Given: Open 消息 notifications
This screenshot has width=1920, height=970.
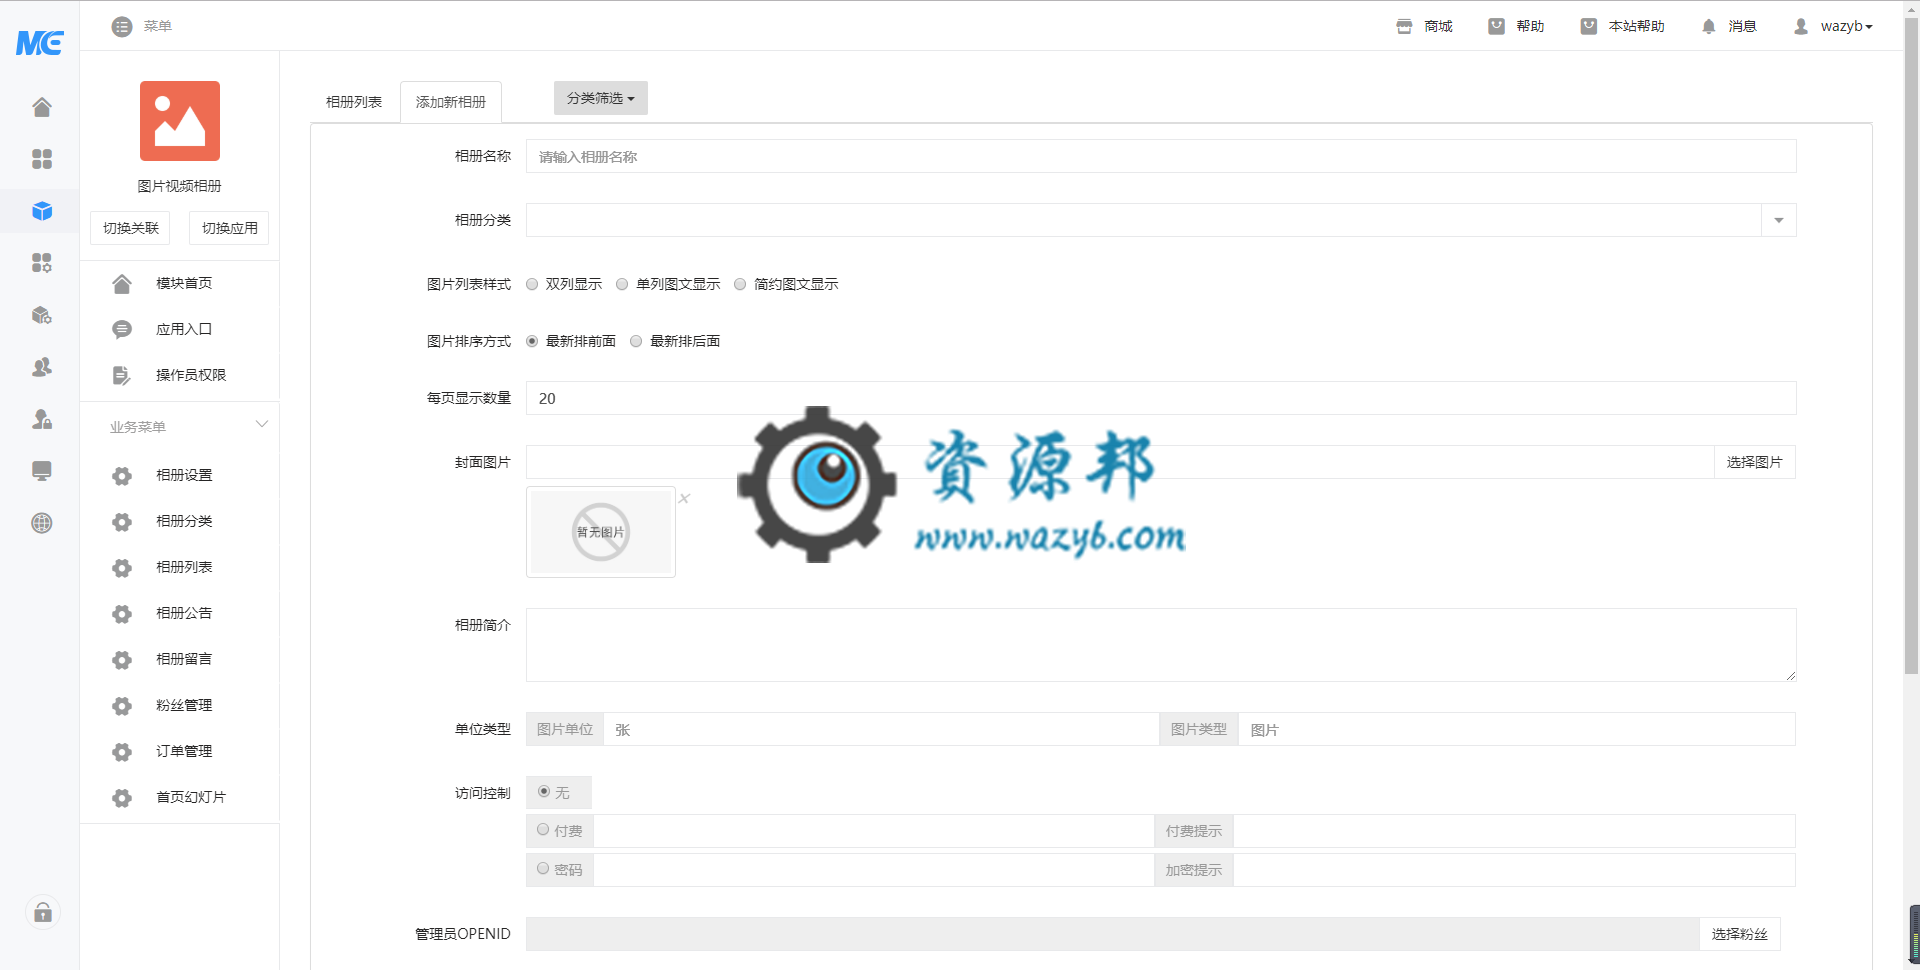Looking at the screenshot, I should [x=1729, y=26].
